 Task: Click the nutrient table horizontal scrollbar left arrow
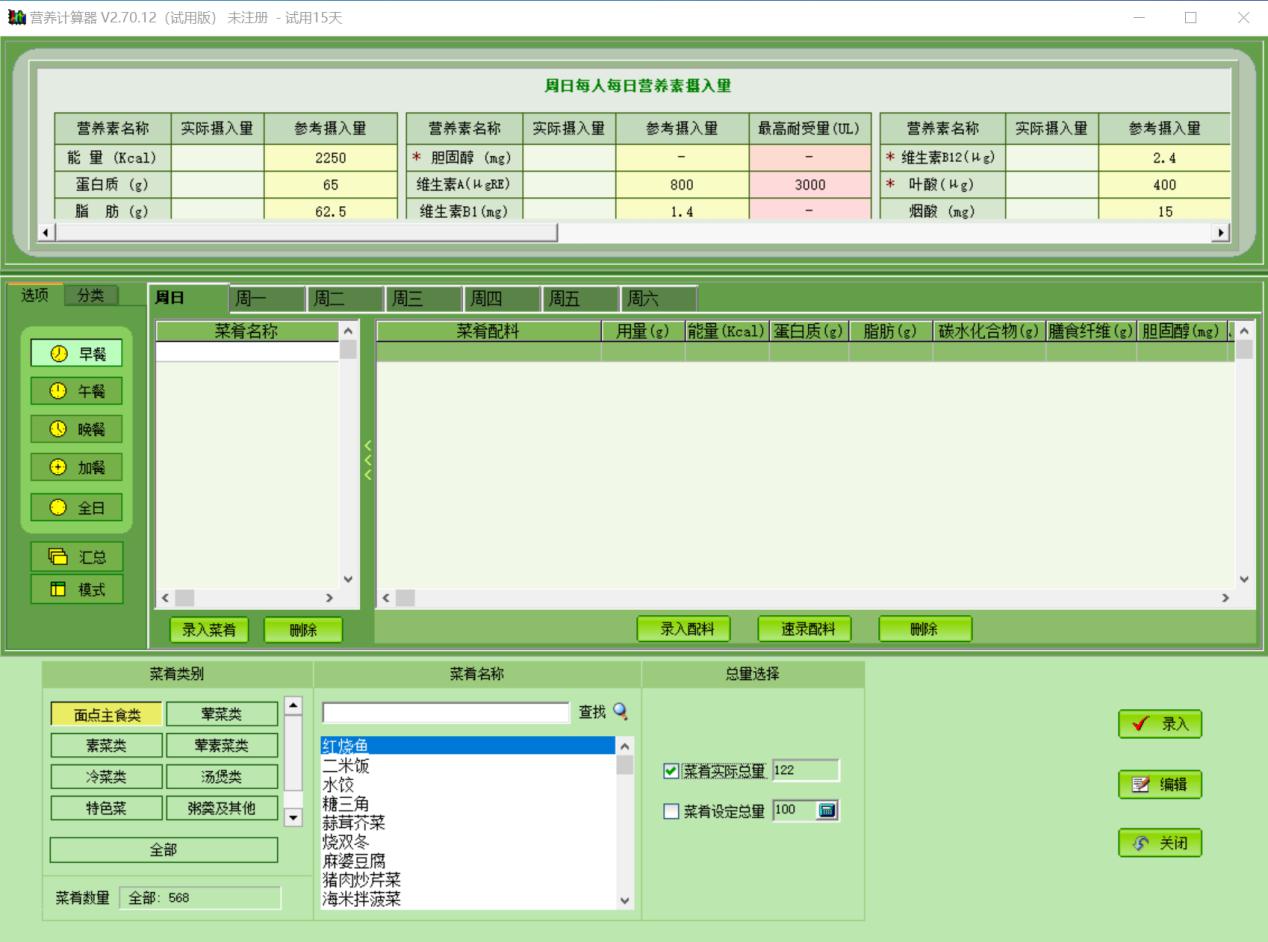(x=45, y=232)
